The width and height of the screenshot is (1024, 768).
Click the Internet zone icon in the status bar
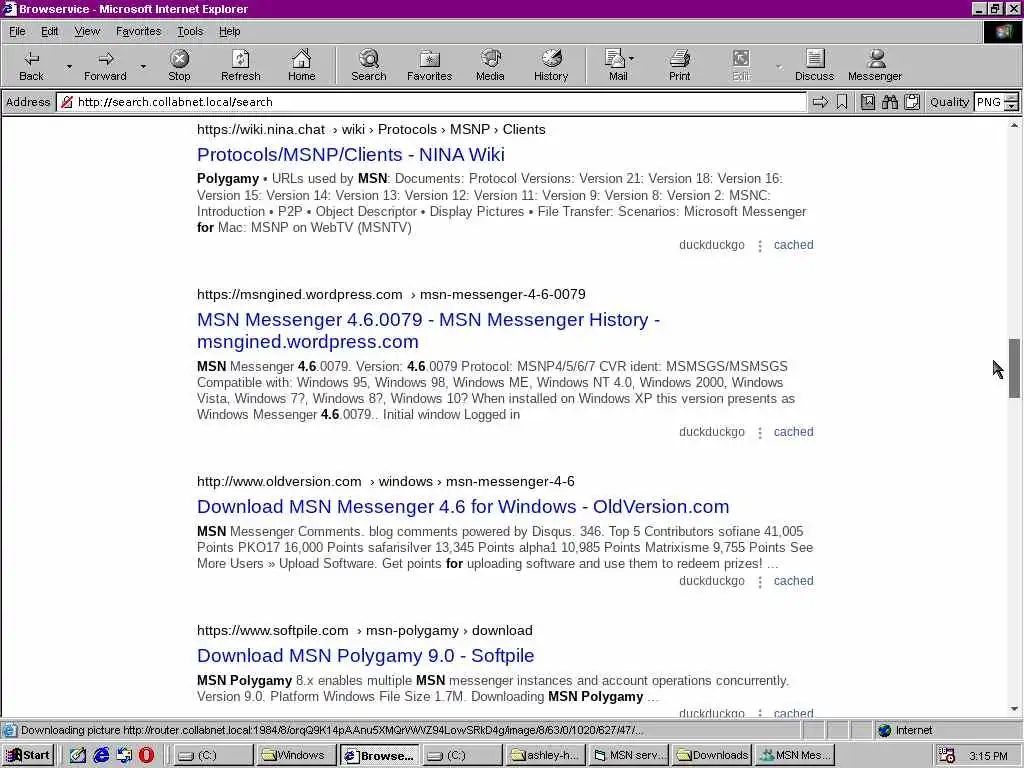click(885, 730)
